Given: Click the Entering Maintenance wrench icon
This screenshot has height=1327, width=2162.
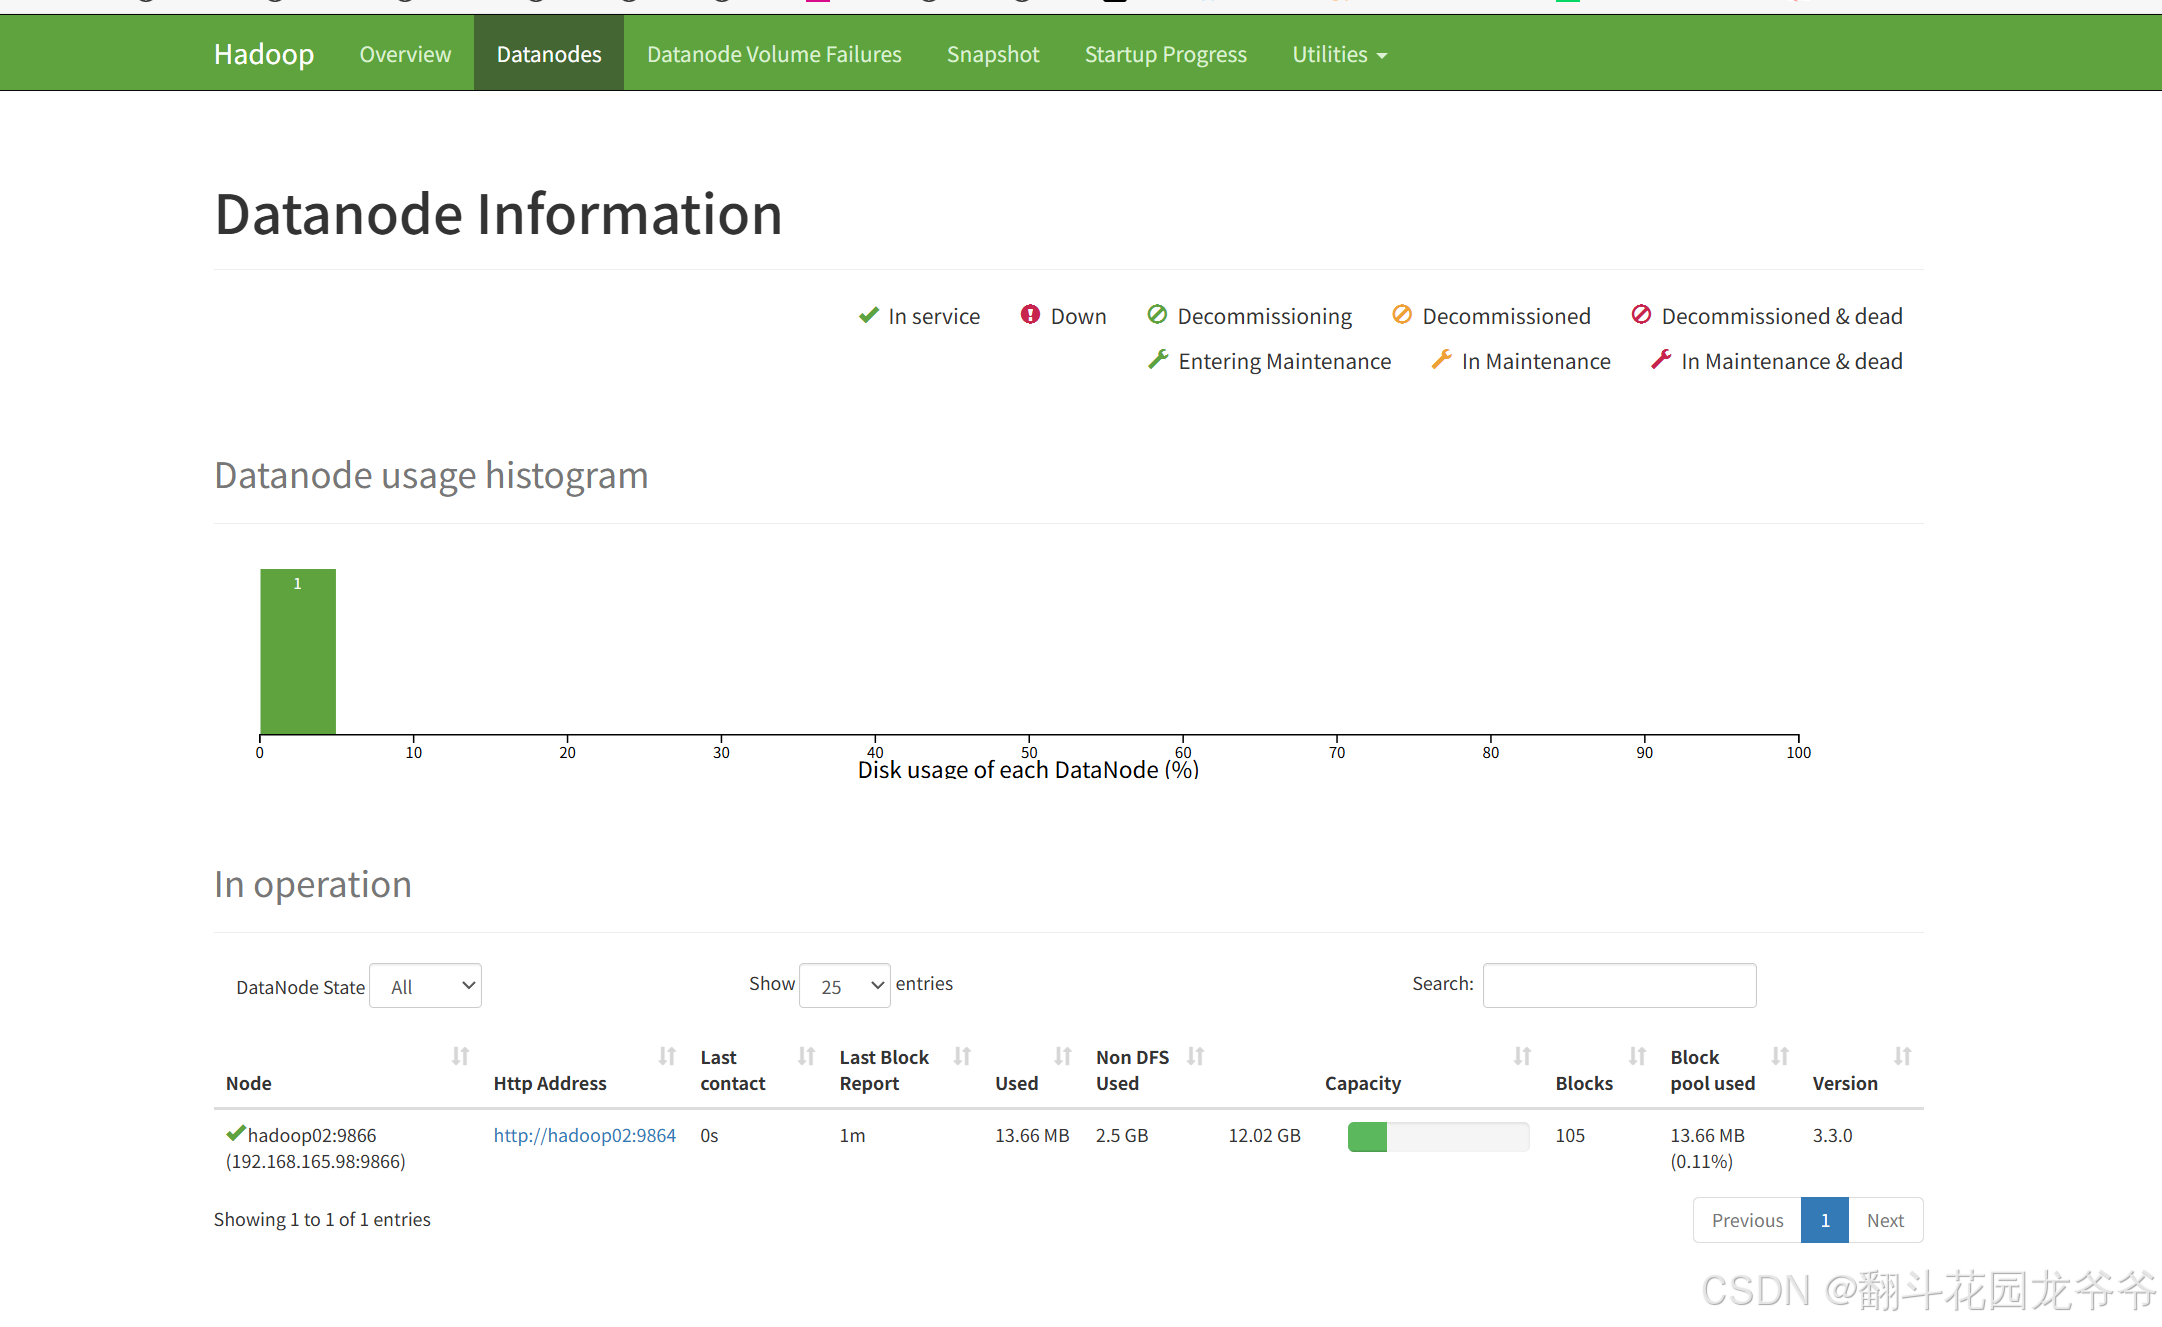Looking at the screenshot, I should pos(1158,360).
